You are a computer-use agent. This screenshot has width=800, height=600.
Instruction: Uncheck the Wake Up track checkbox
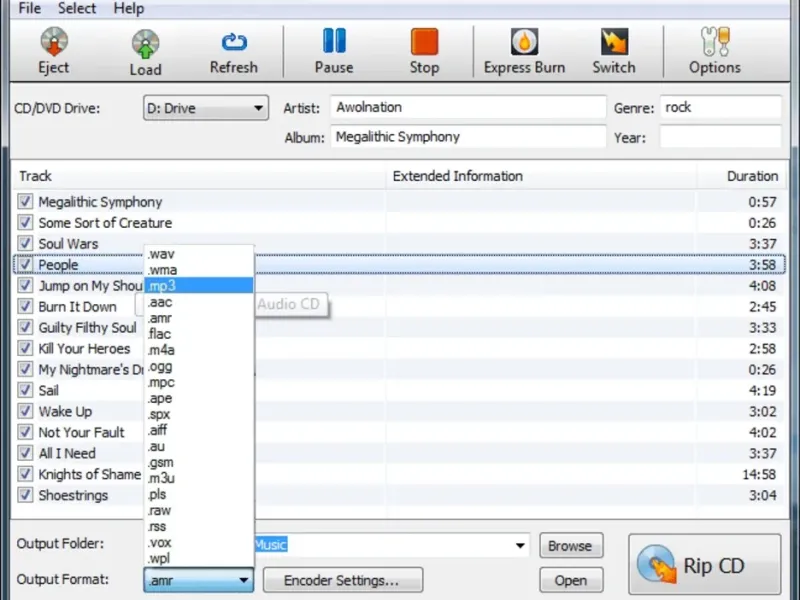coord(25,411)
